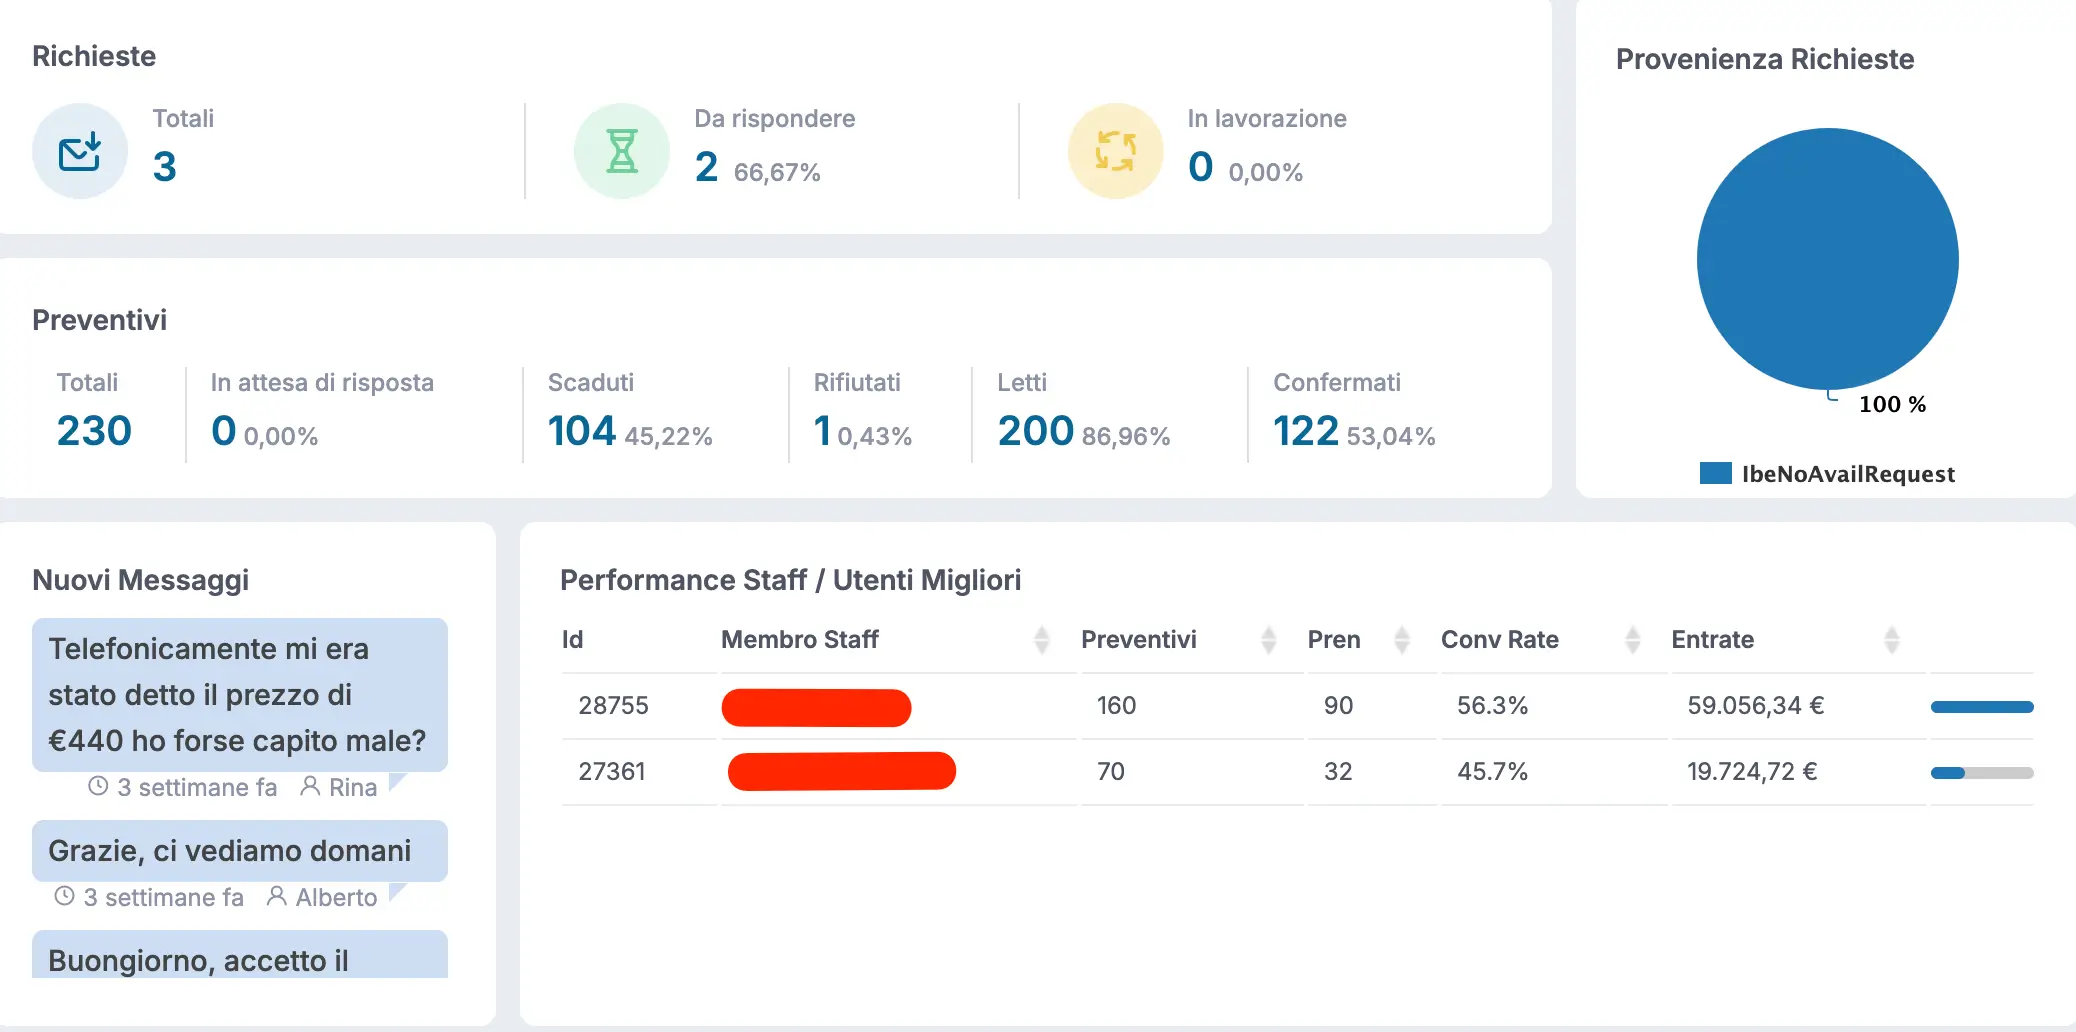Click the Confermati value 122

point(1305,431)
